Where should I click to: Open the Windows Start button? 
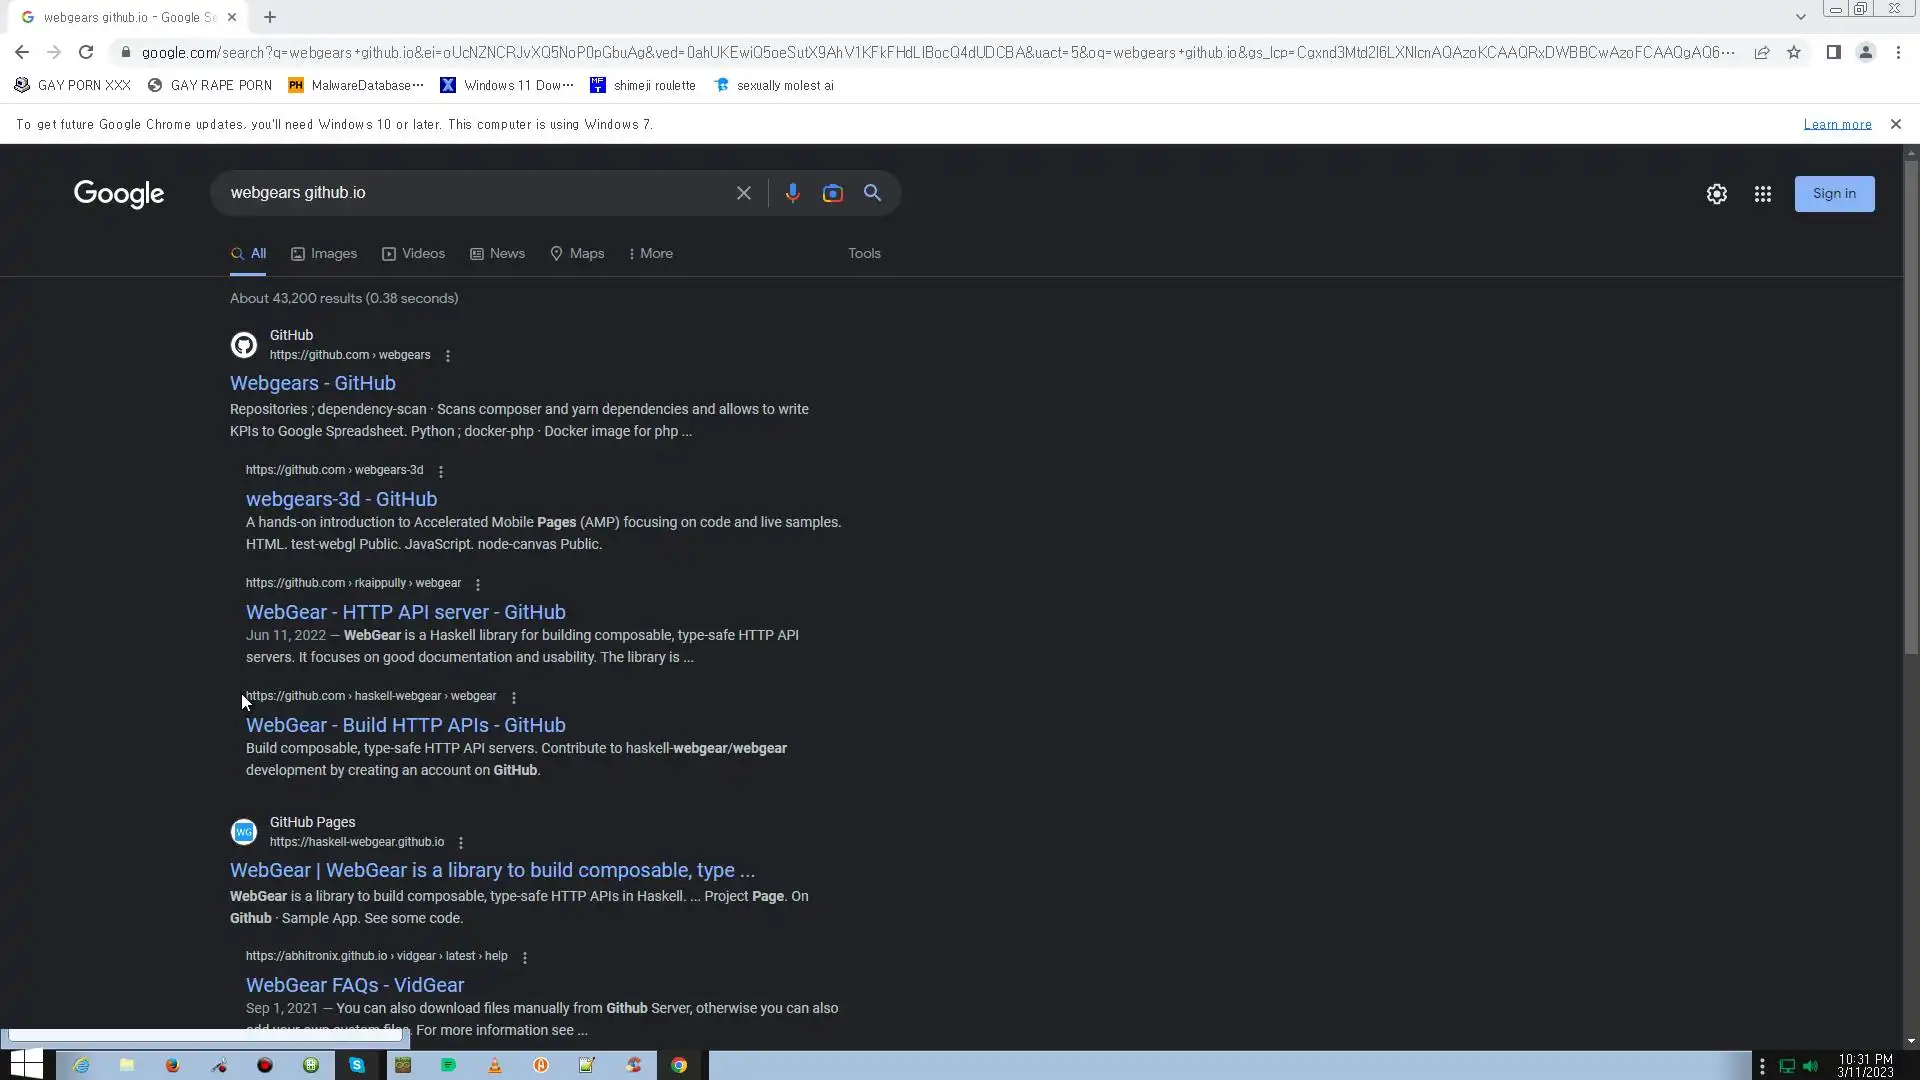27,1064
